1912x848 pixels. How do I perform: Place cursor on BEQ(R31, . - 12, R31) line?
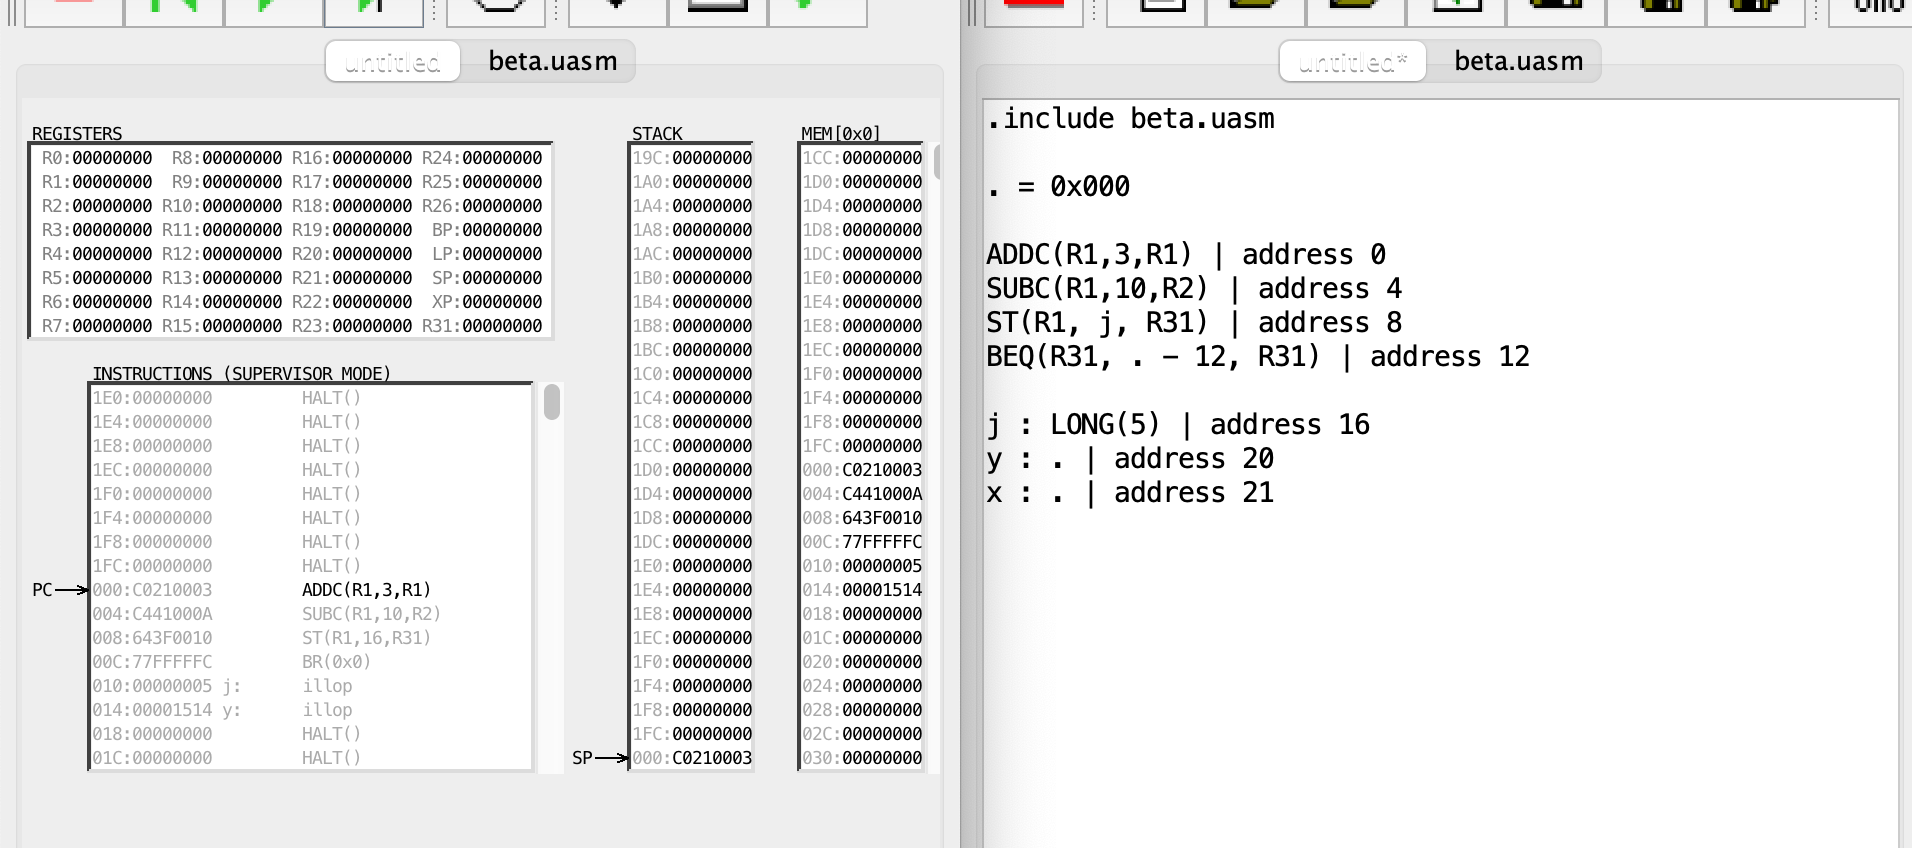click(1258, 357)
